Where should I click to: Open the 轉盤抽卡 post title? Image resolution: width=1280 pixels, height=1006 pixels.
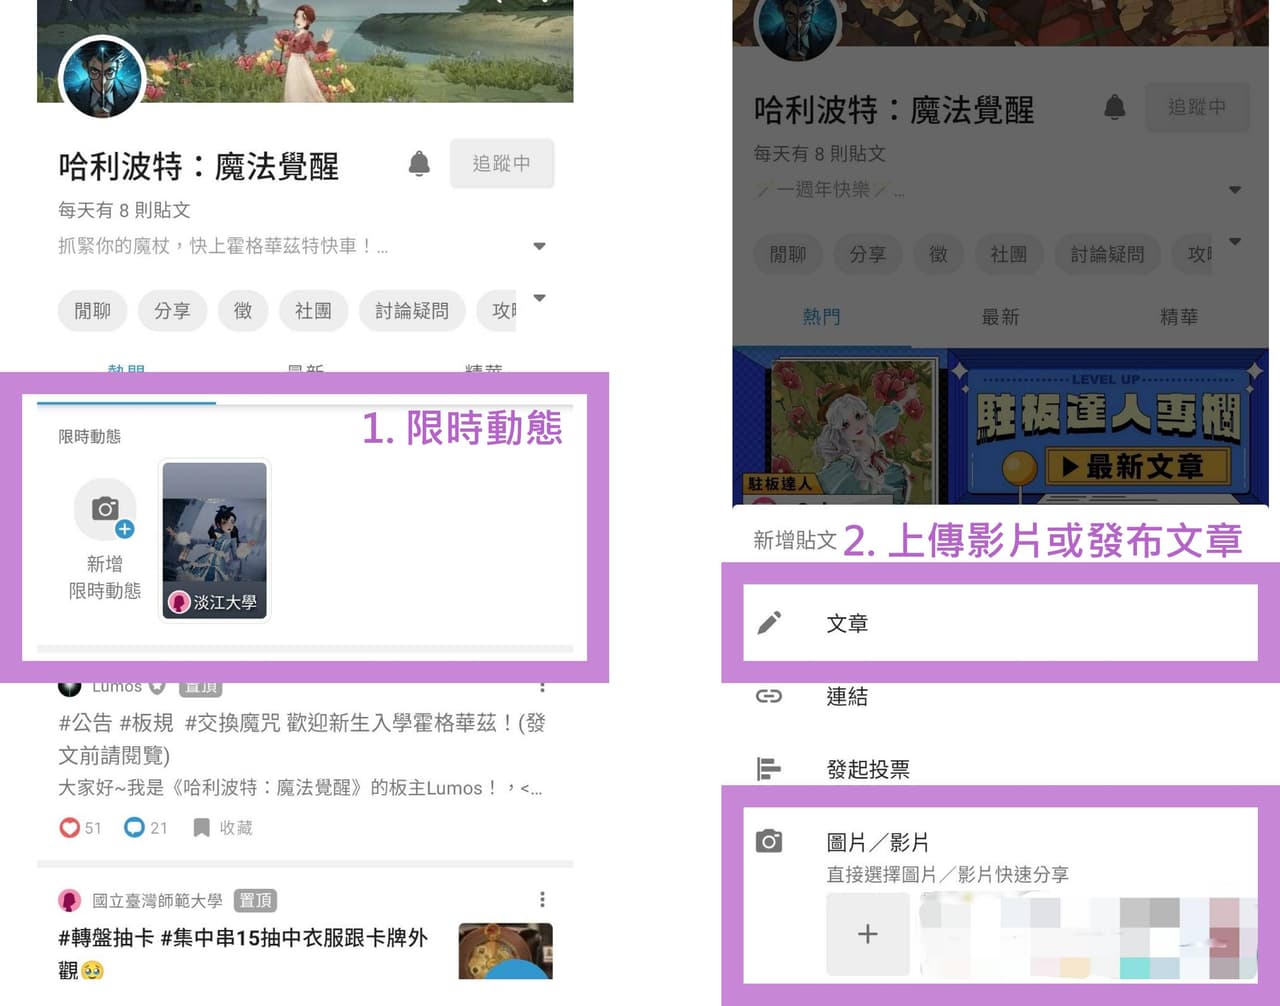243,953
